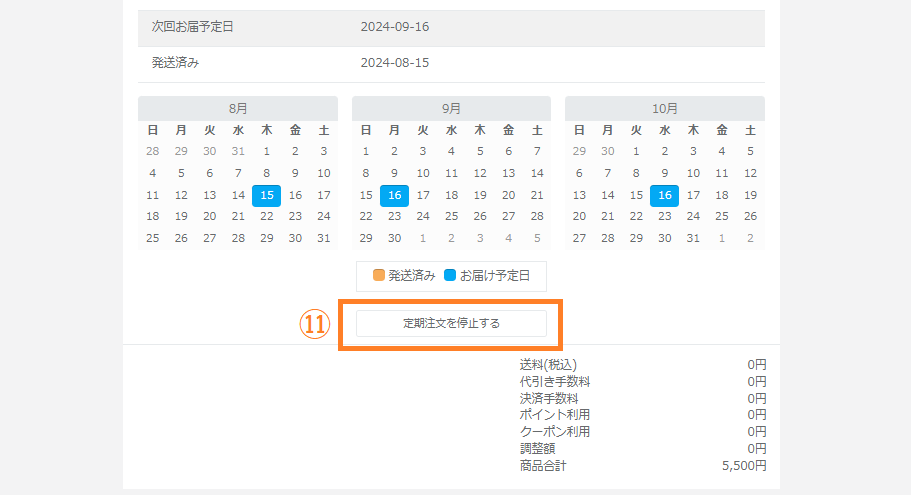The height and width of the screenshot is (495, 911).
Task: Click the 8月 month header
Action: tap(238, 108)
